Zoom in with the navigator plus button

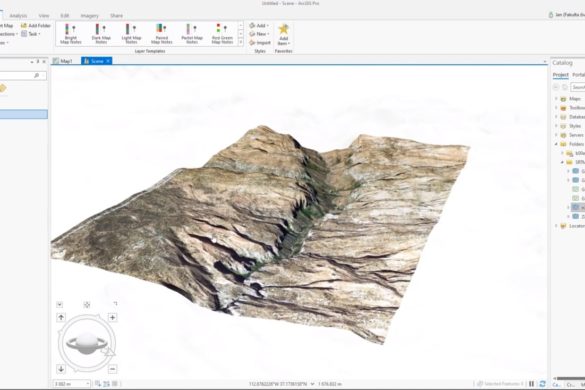[112, 318]
